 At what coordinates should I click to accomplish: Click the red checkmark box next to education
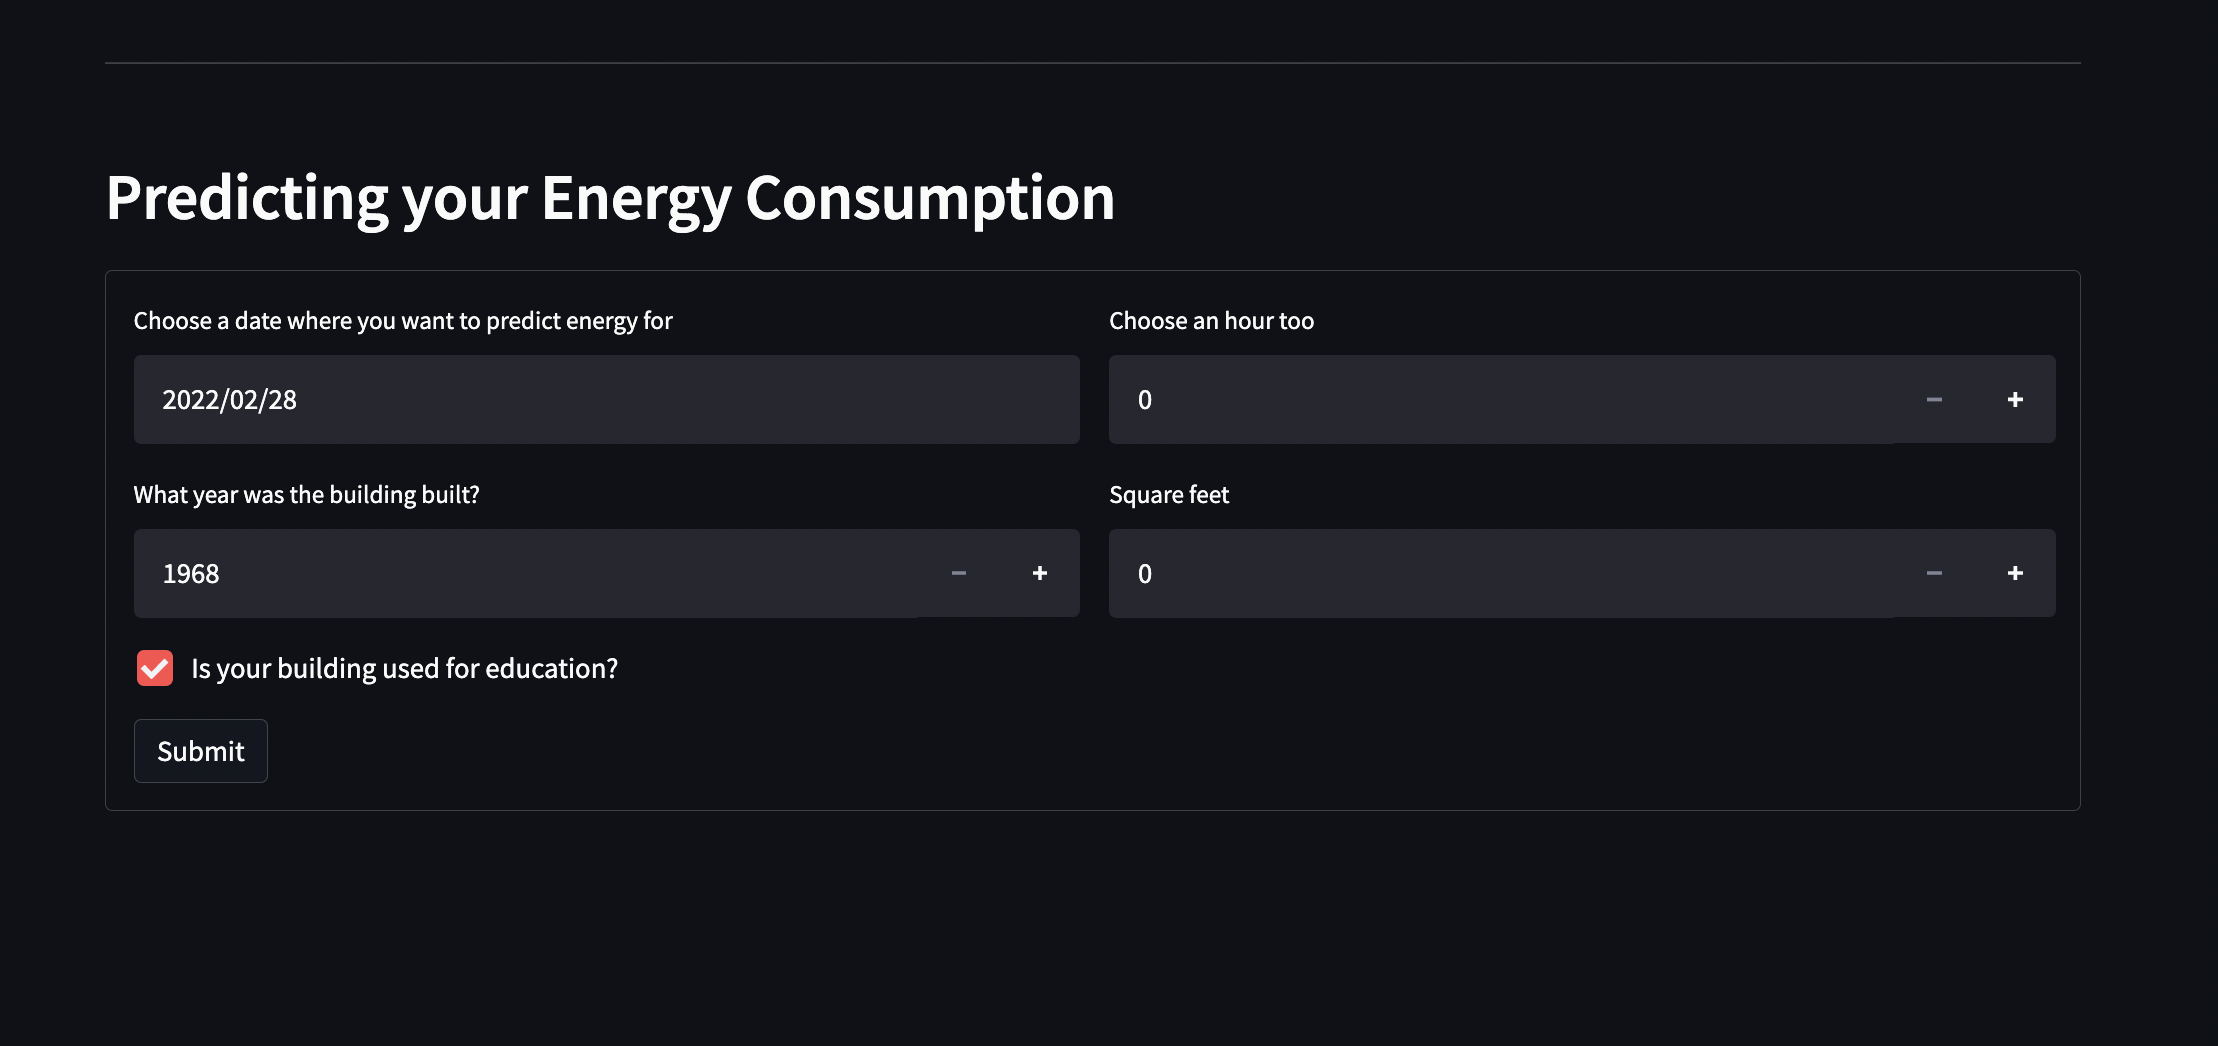155,668
